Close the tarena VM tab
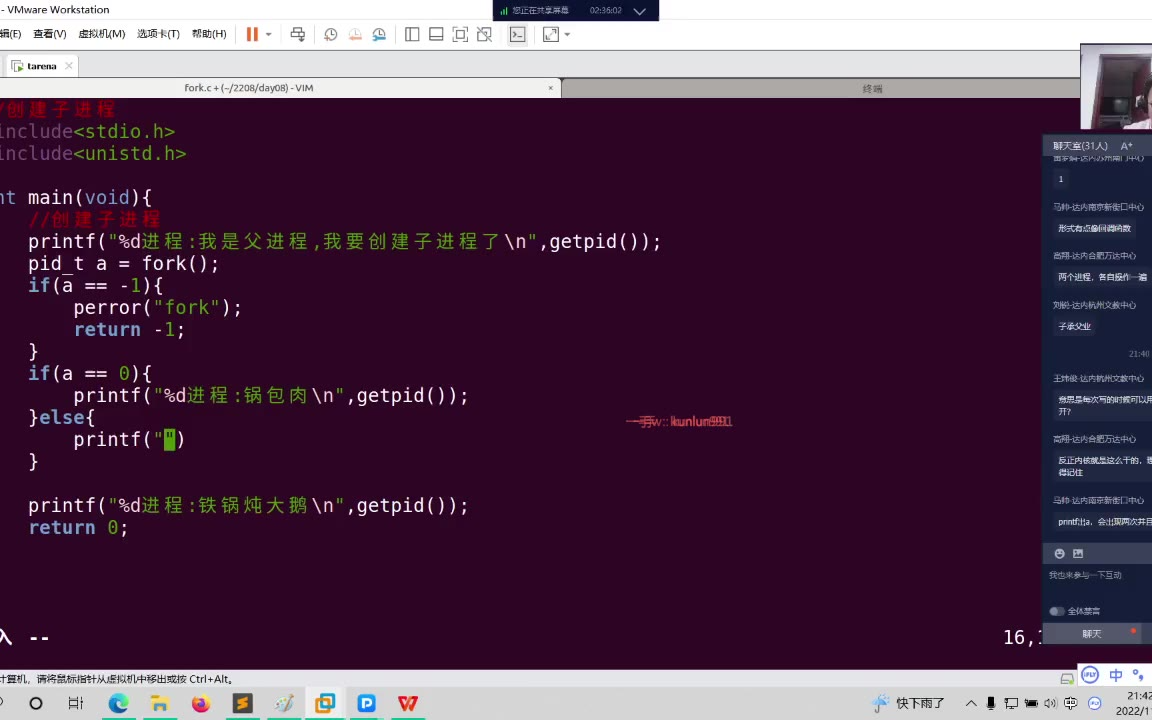 pos(69,66)
